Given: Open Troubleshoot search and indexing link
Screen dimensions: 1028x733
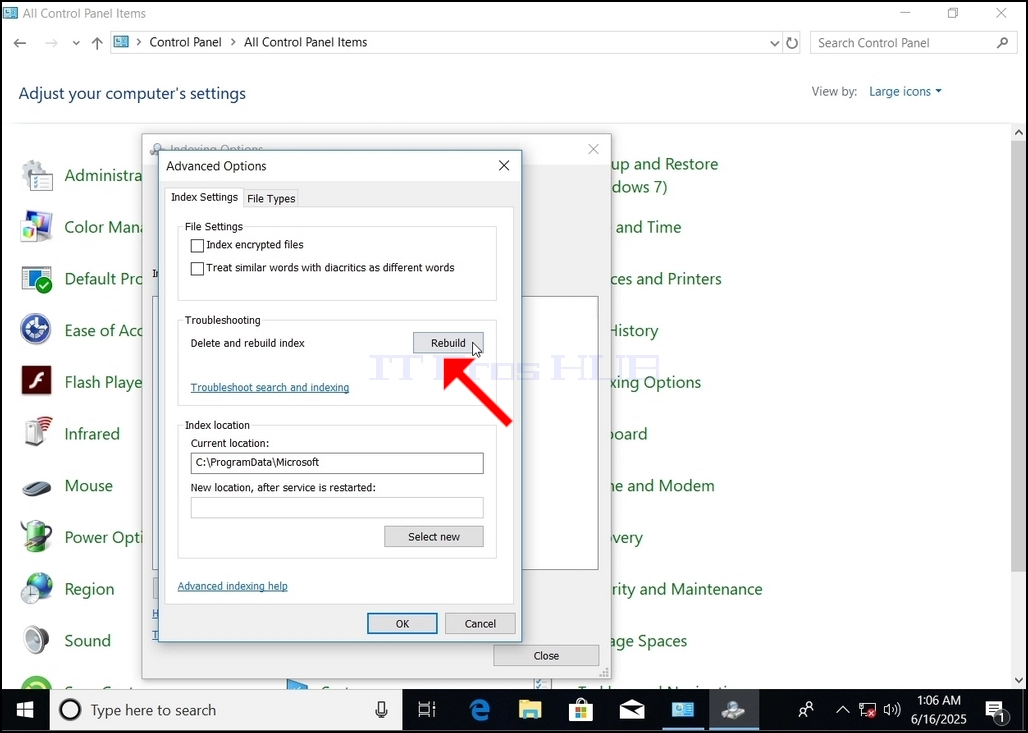Looking at the screenshot, I should [269, 387].
